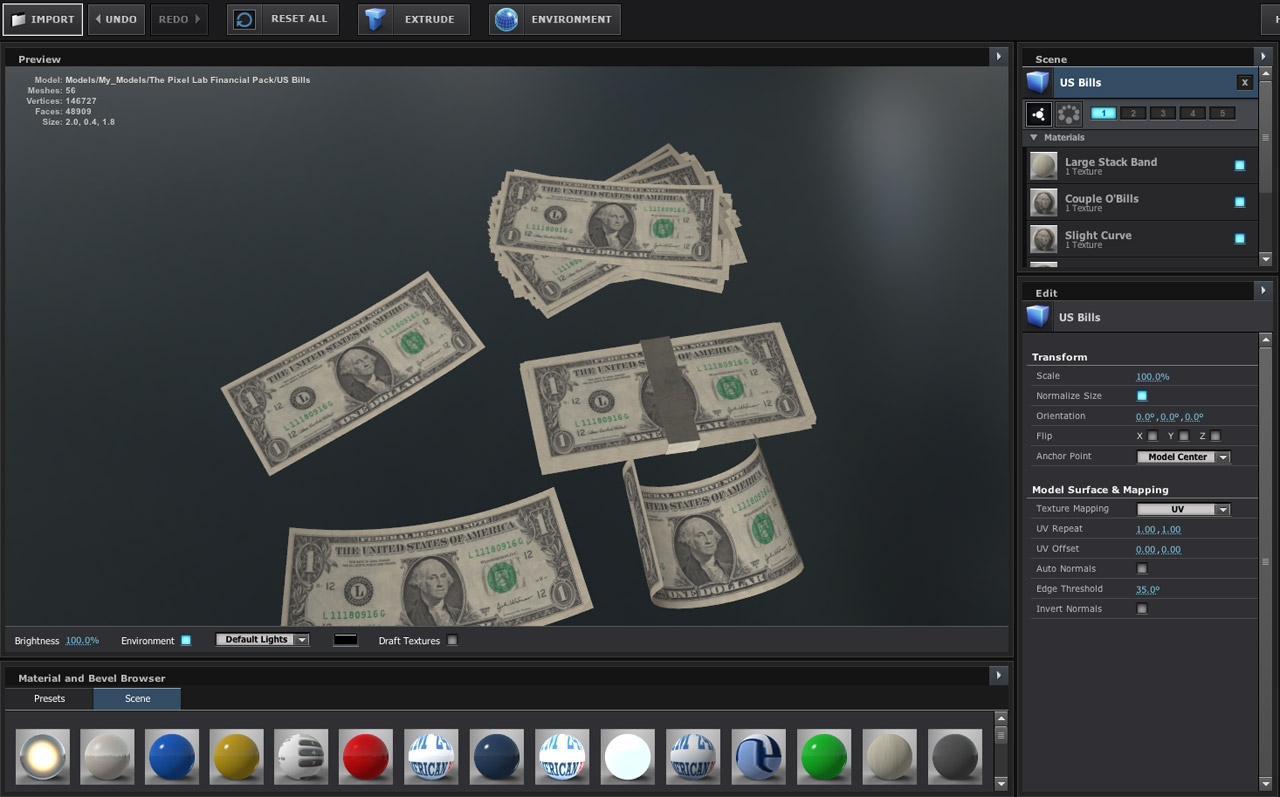Select the light grey material sphere

(x=107, y=756)
